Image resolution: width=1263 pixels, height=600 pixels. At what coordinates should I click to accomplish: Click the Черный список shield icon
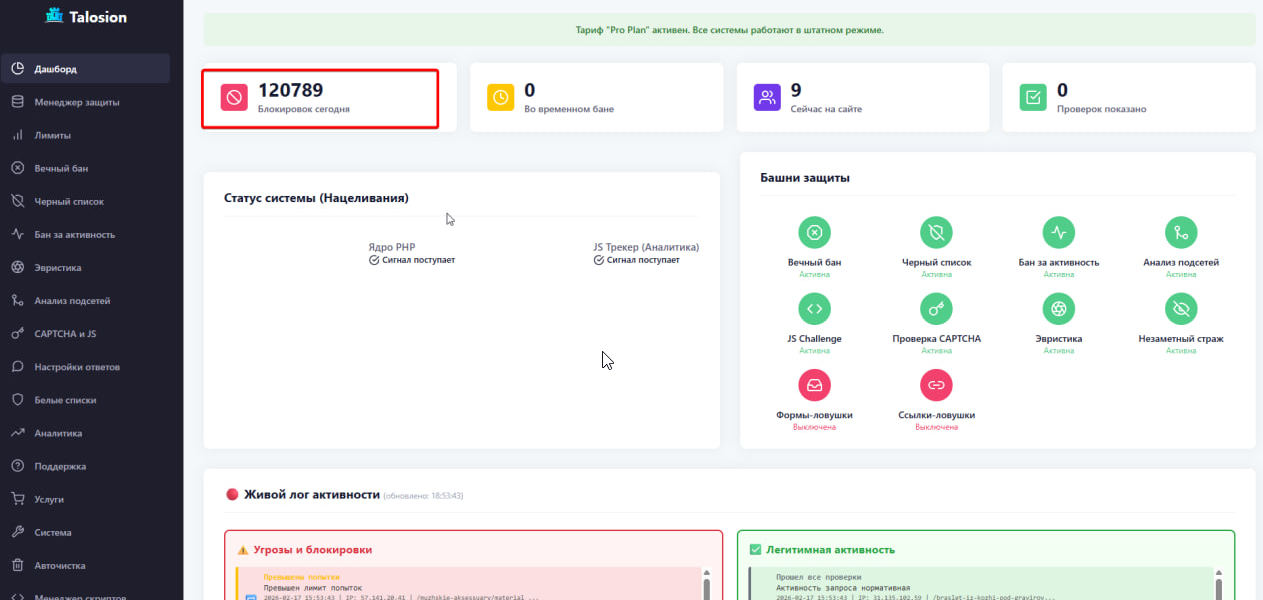tap(936, 232)
